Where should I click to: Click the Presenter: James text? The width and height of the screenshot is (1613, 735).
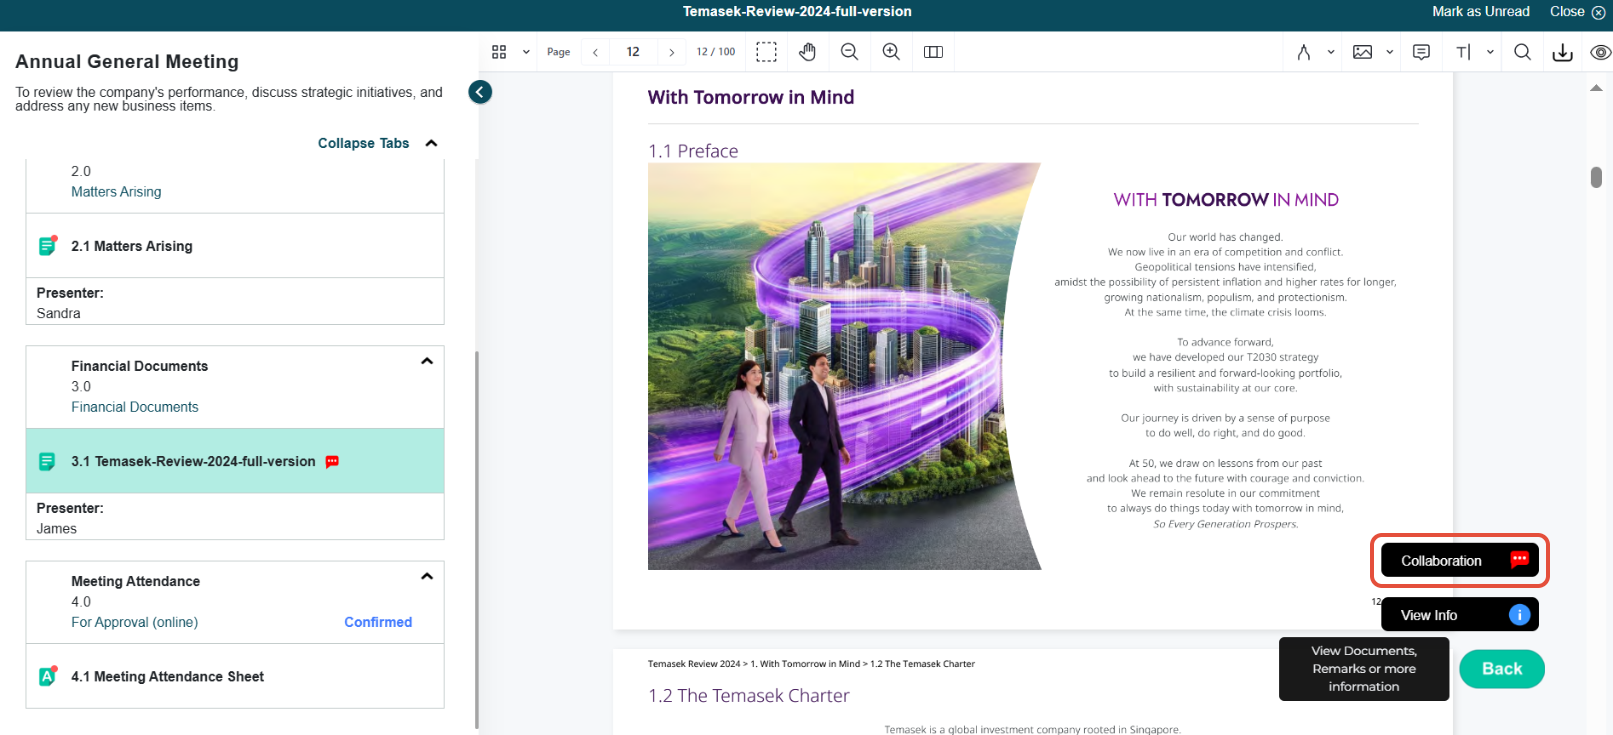70,518
